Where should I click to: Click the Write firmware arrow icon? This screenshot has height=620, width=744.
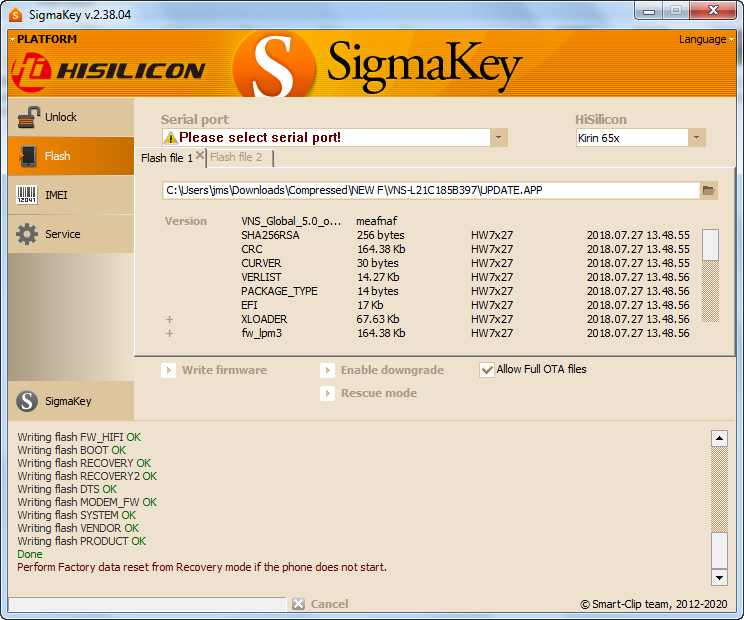168,370
